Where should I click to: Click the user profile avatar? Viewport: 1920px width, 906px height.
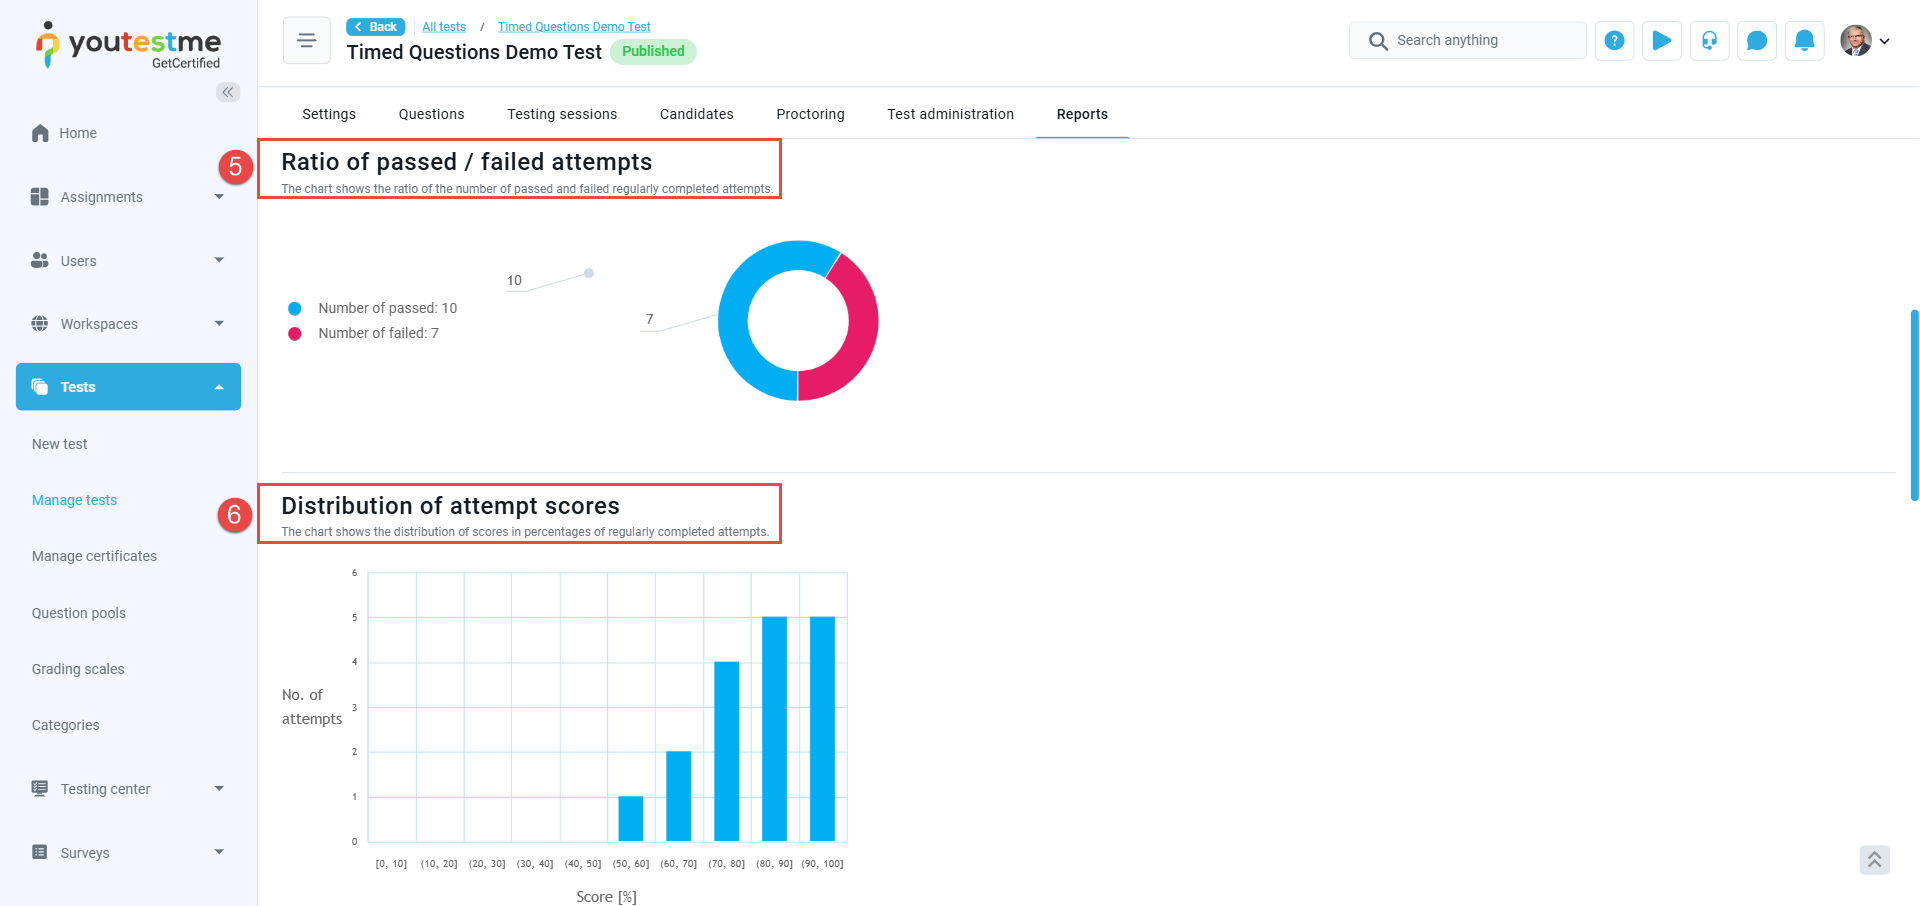1856,41
